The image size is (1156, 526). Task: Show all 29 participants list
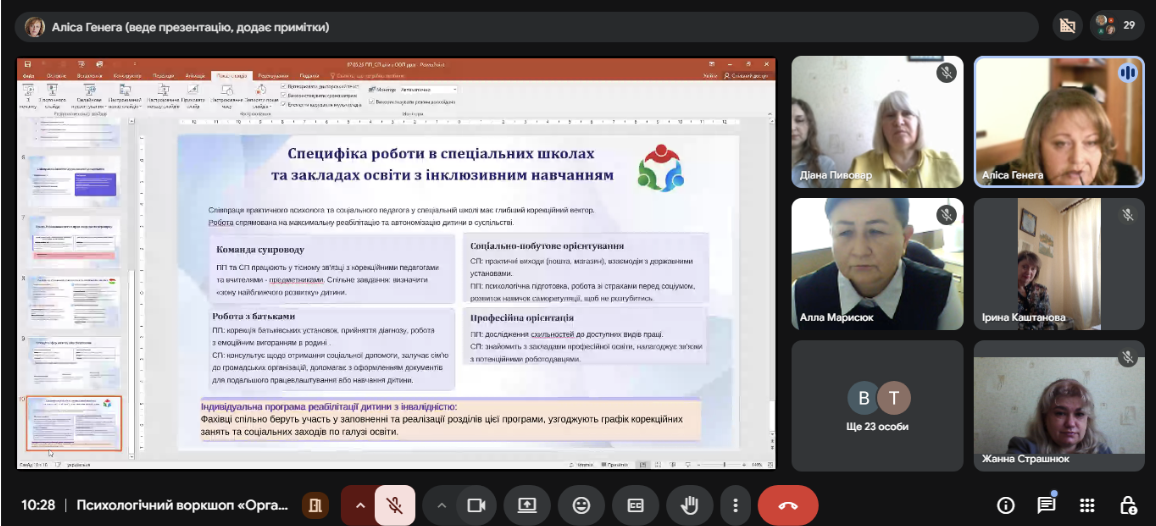point(1117,25)
